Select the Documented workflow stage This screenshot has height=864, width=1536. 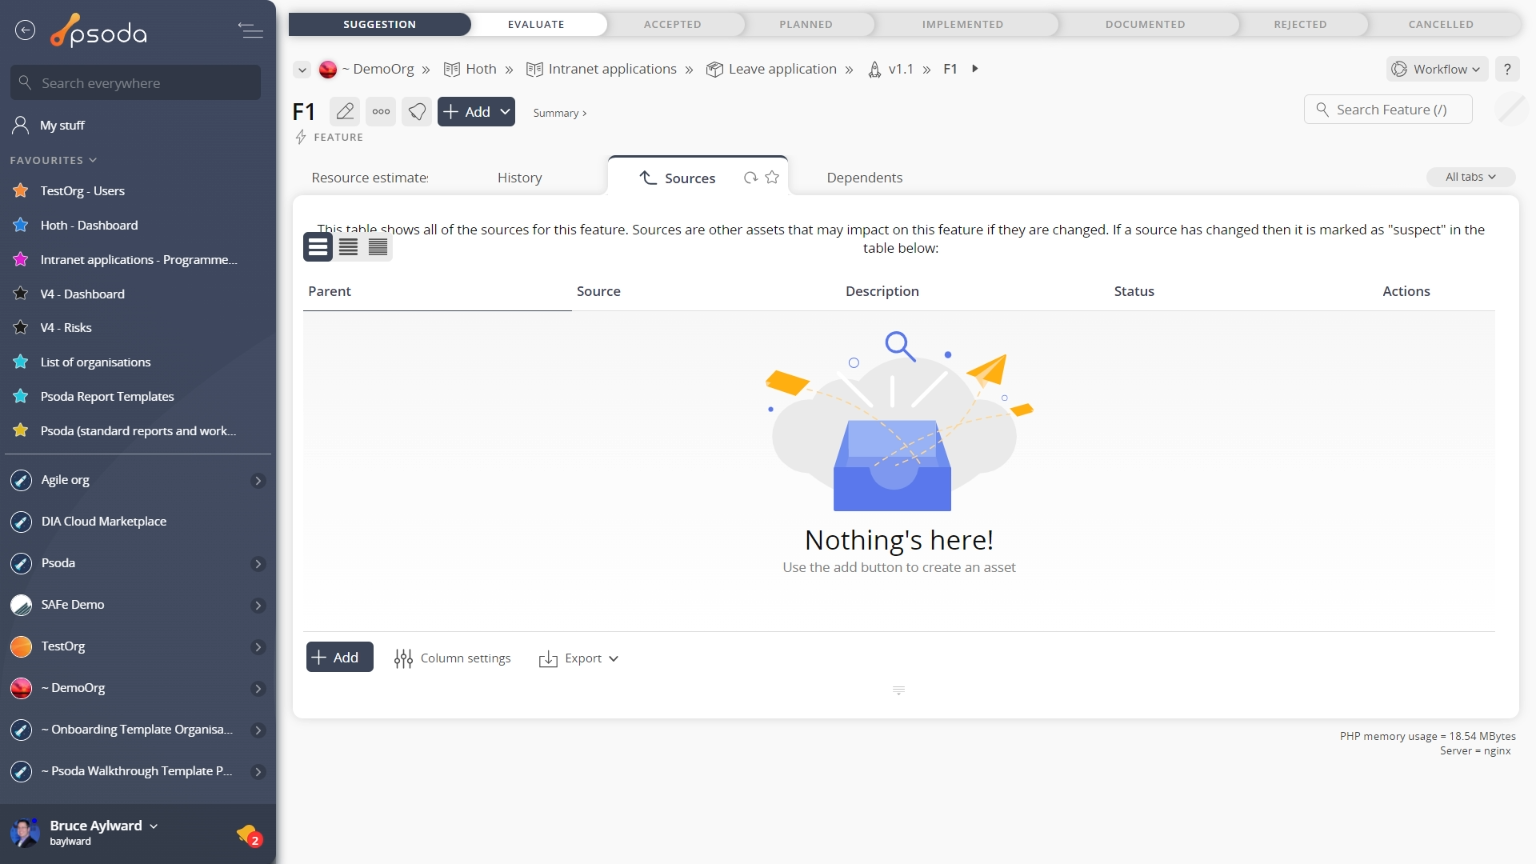tap(1146, 24)
